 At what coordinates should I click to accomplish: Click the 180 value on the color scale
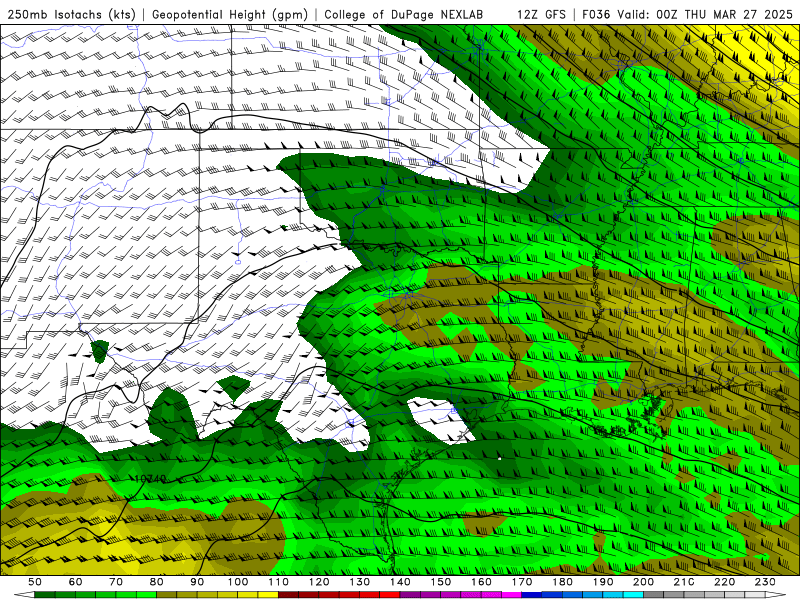[562, 582]
